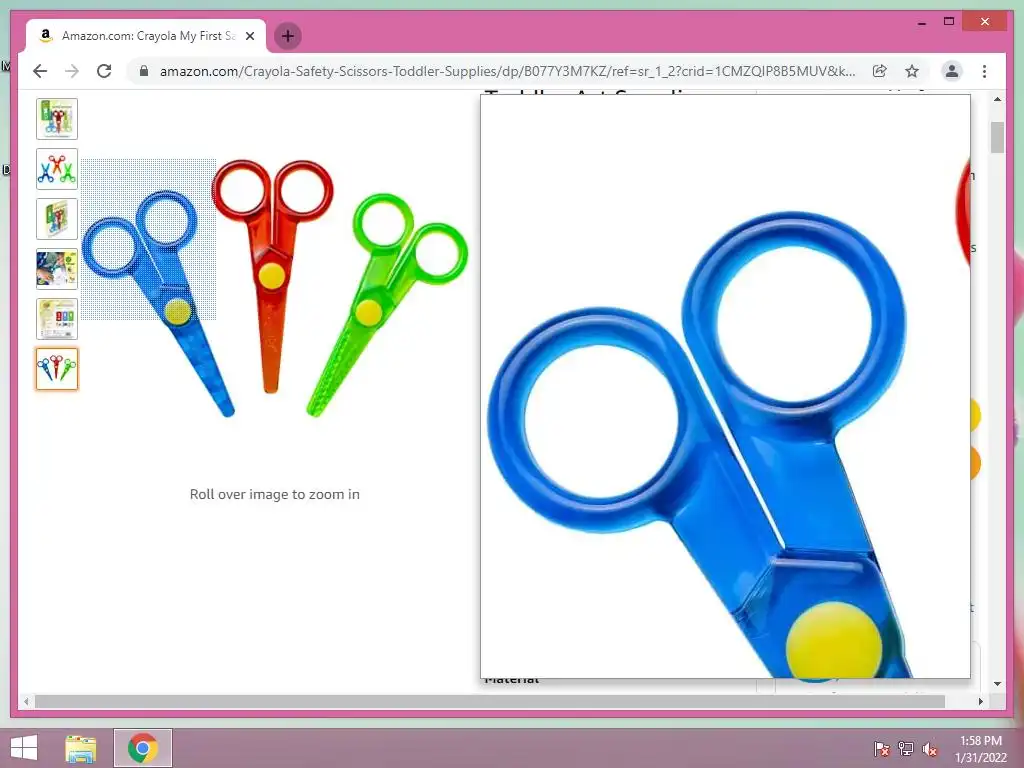
Task: Click the scroll right arrow
Action: 980,701
